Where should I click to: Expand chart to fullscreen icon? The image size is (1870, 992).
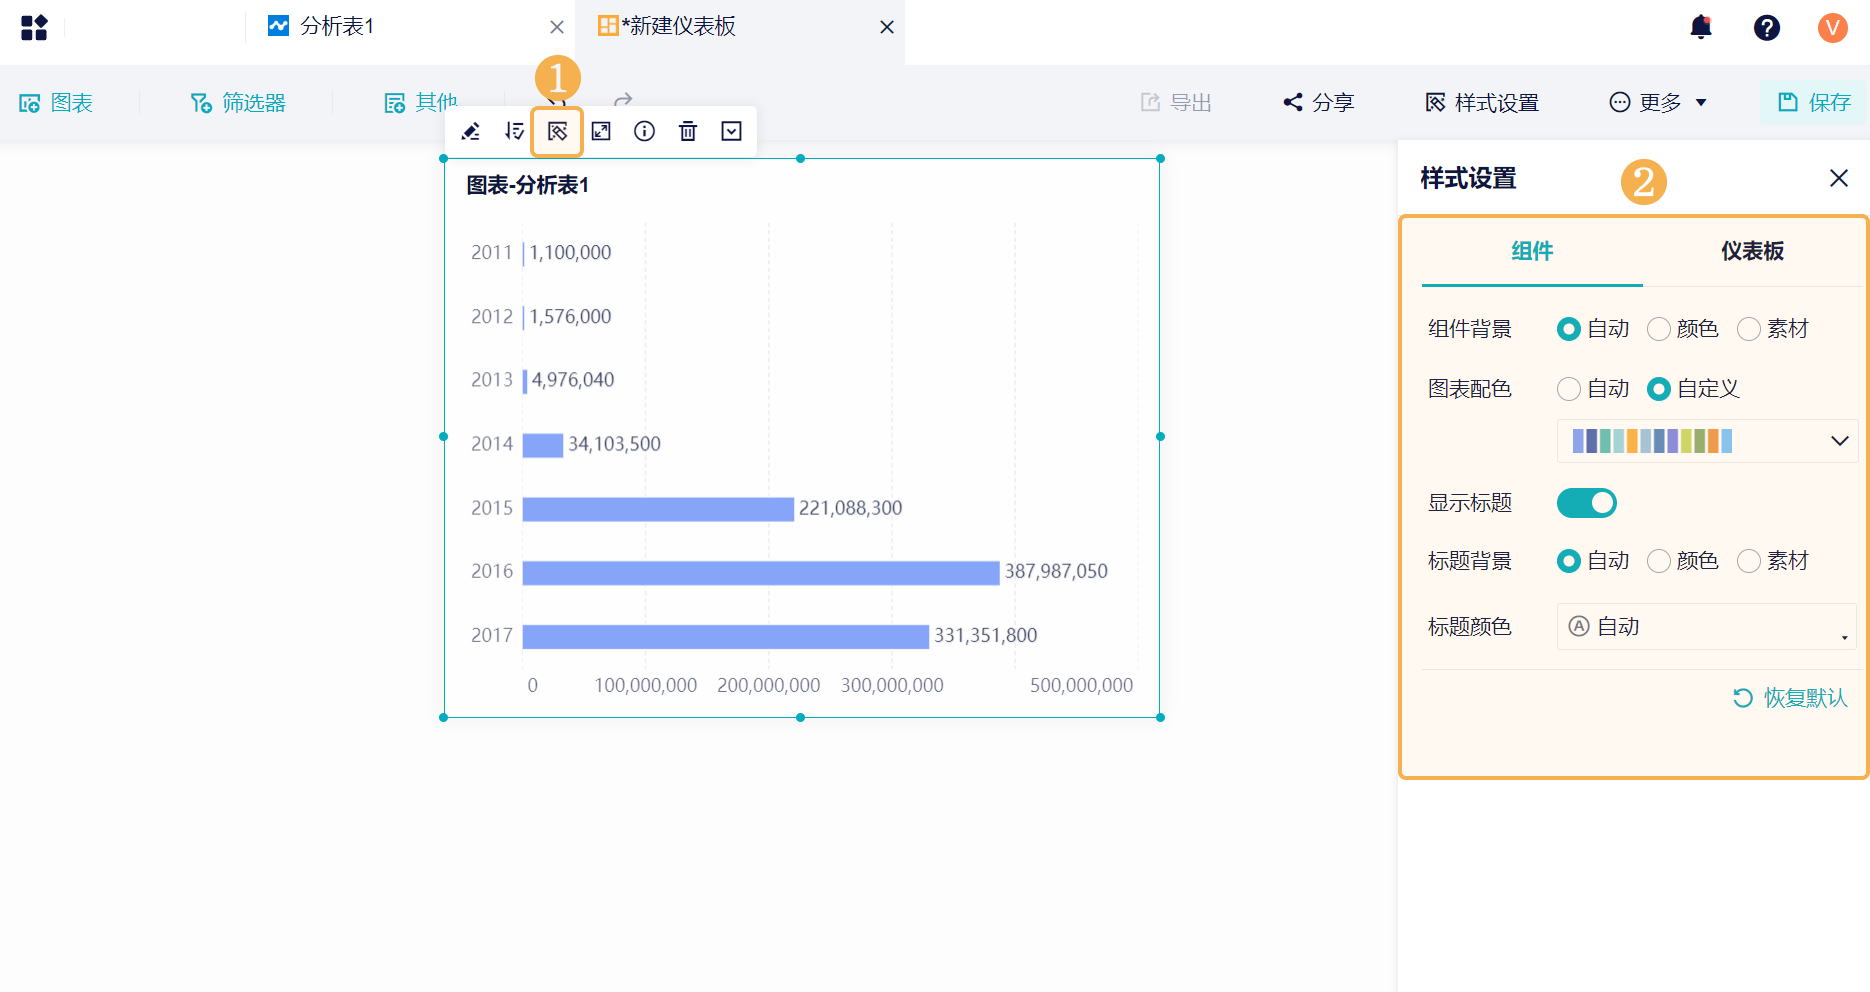pos(601,131)
